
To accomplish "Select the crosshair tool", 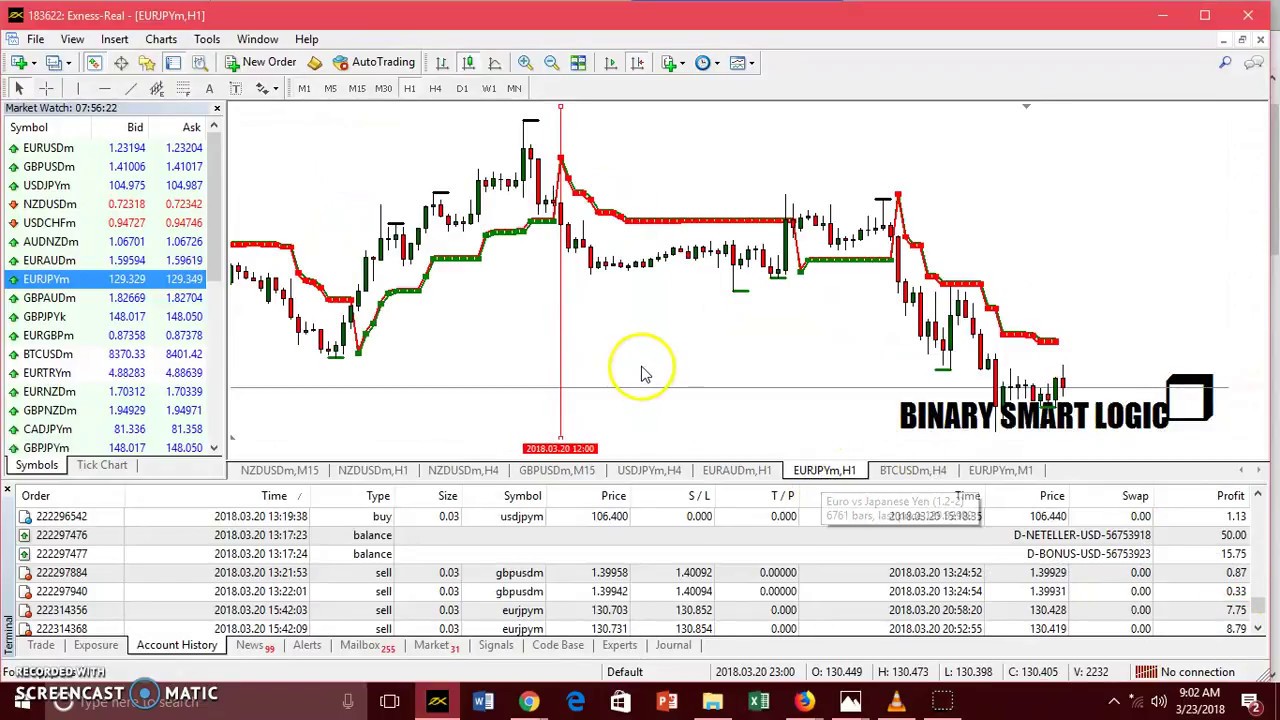I will tap(46, 89).
